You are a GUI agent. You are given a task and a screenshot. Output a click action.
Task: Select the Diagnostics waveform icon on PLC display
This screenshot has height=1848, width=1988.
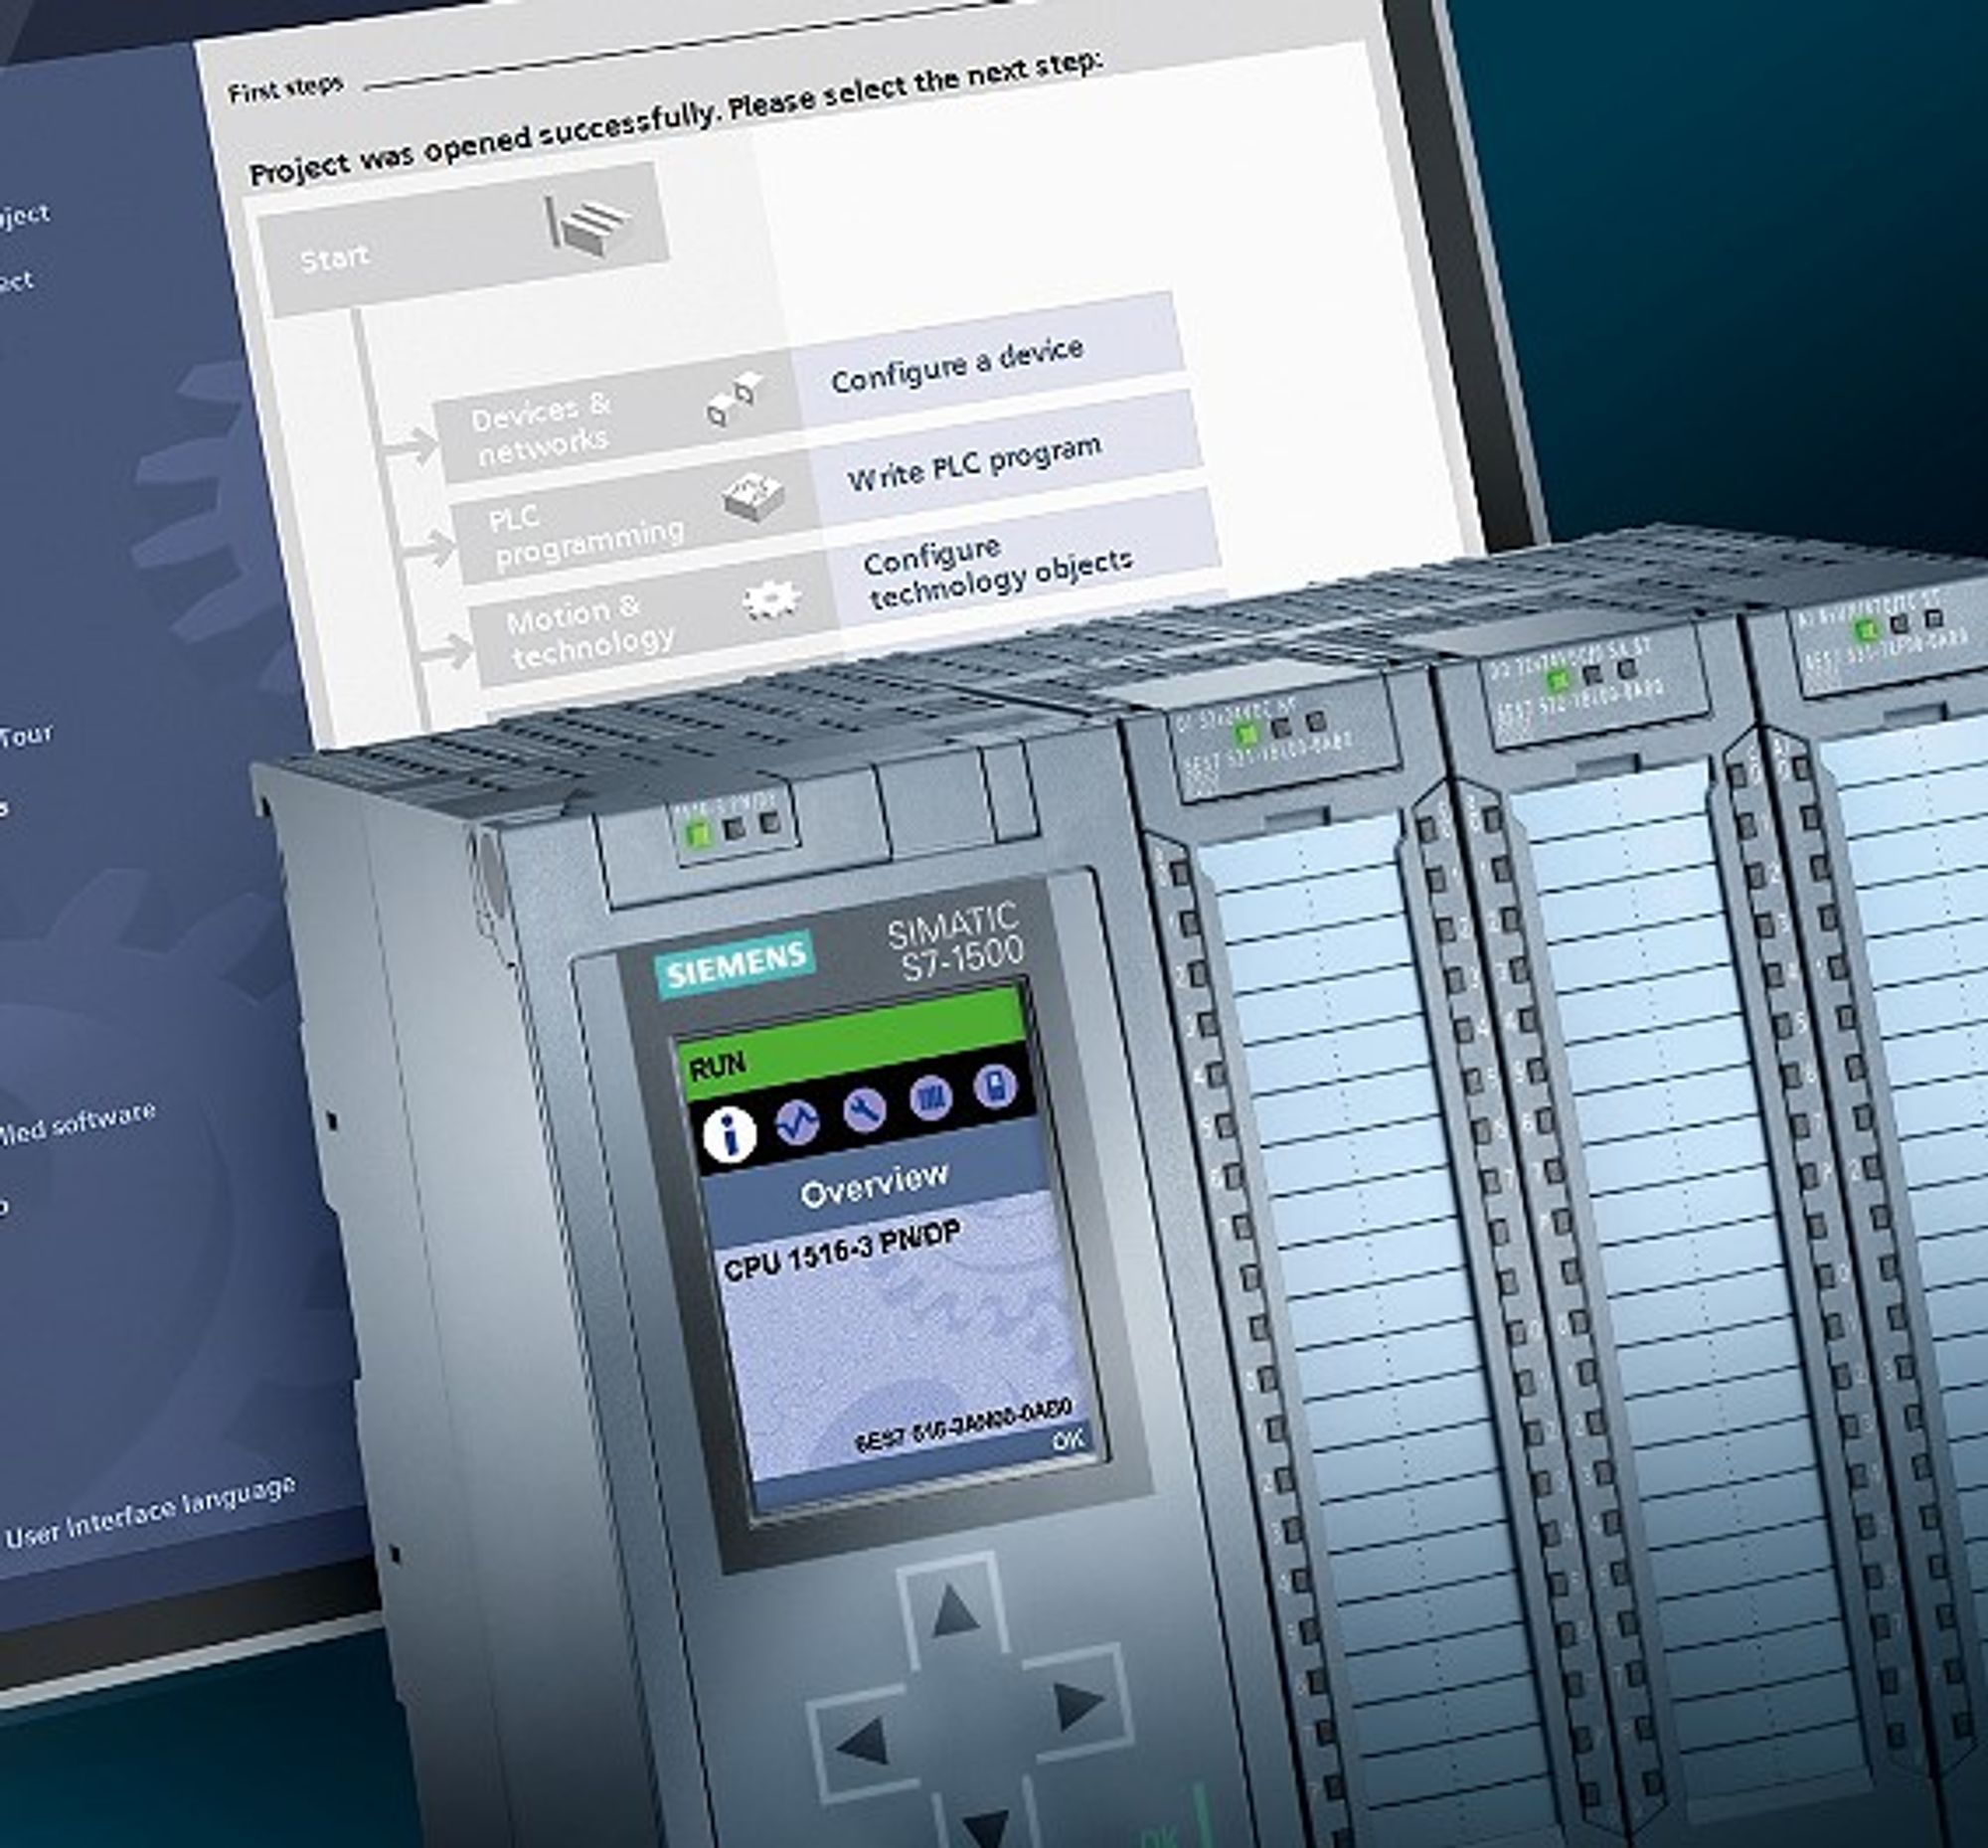click(x=797, y=1120)
